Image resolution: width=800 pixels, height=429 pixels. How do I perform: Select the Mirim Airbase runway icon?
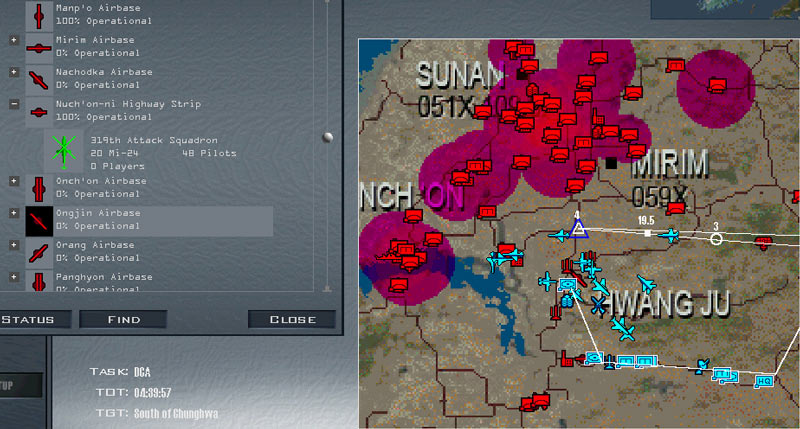pyautogui.click(x=39, y=48)
